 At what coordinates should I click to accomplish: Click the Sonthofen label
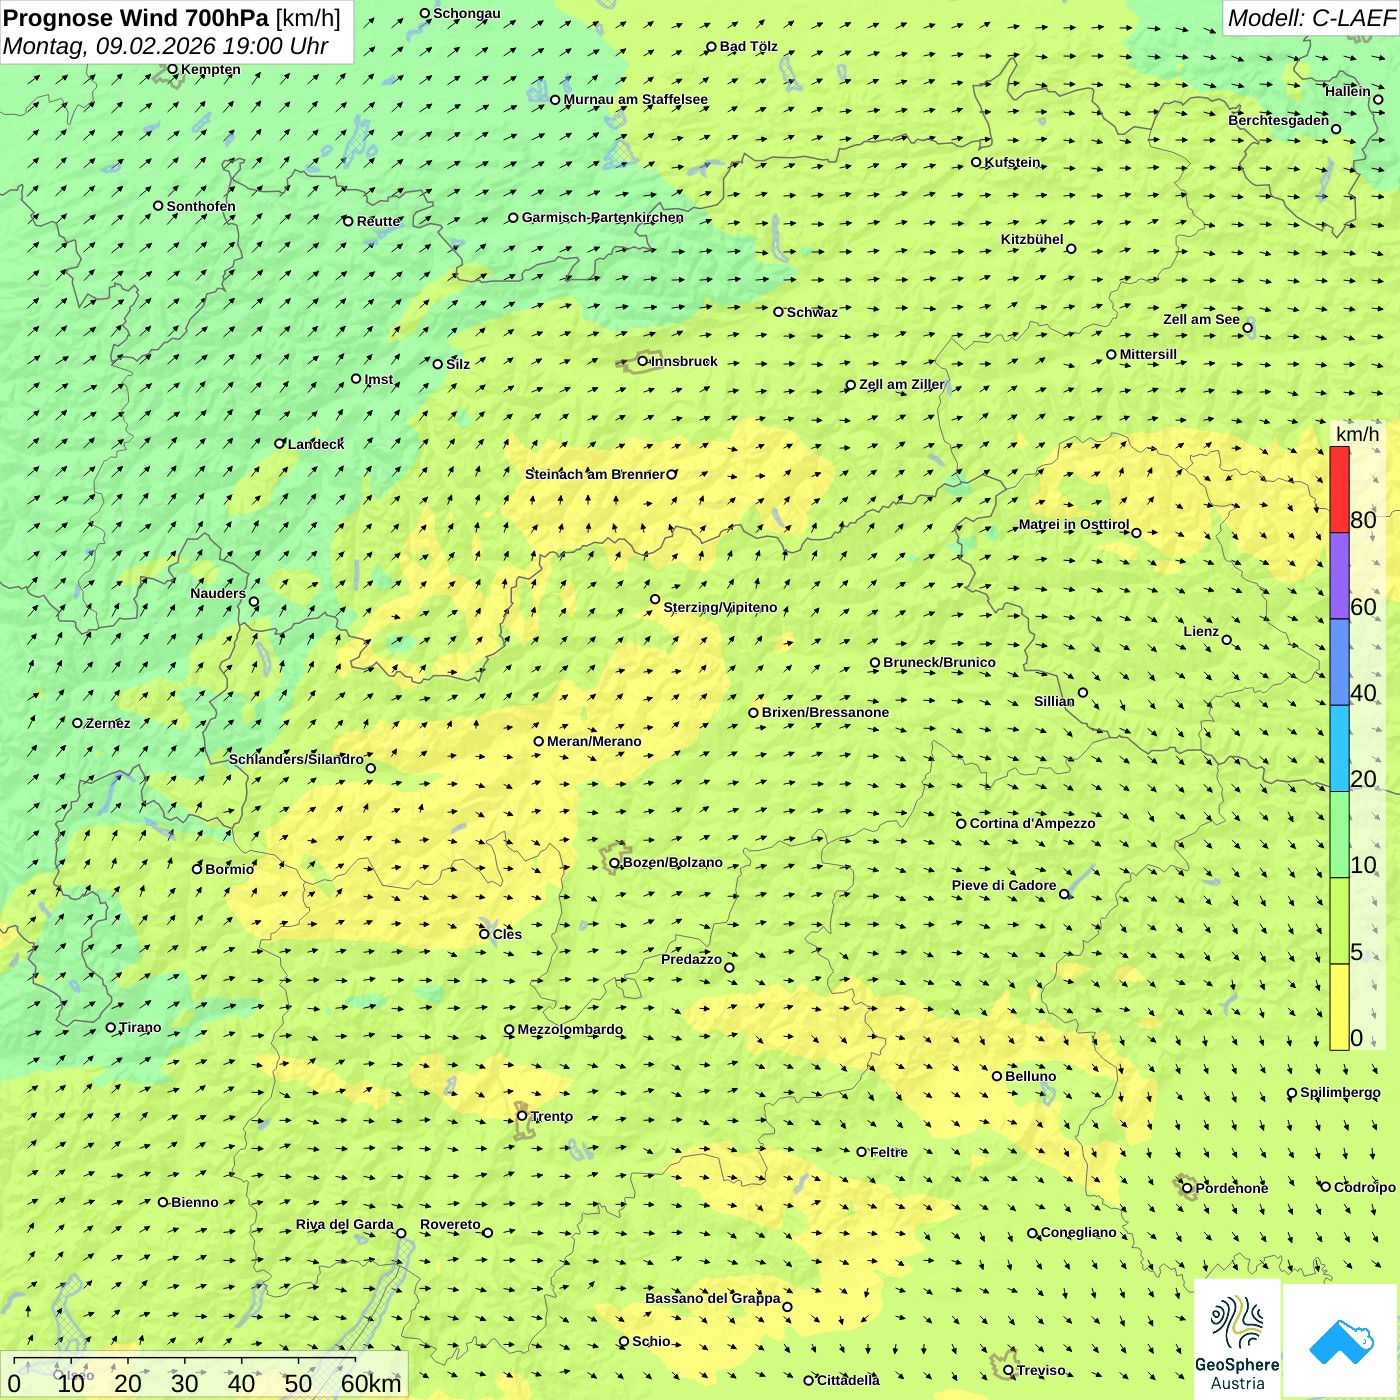click(x=201, y=206)
